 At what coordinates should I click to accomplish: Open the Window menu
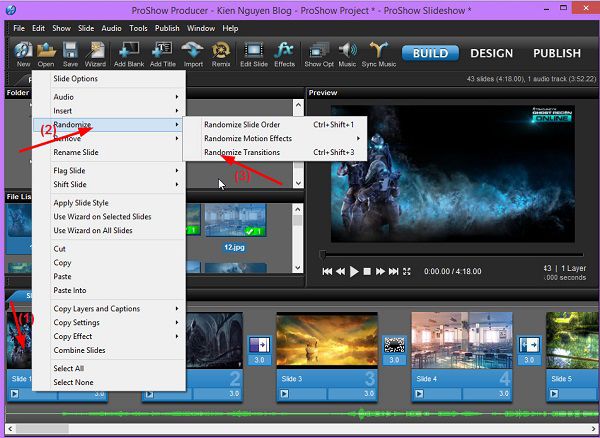point(201,28)
